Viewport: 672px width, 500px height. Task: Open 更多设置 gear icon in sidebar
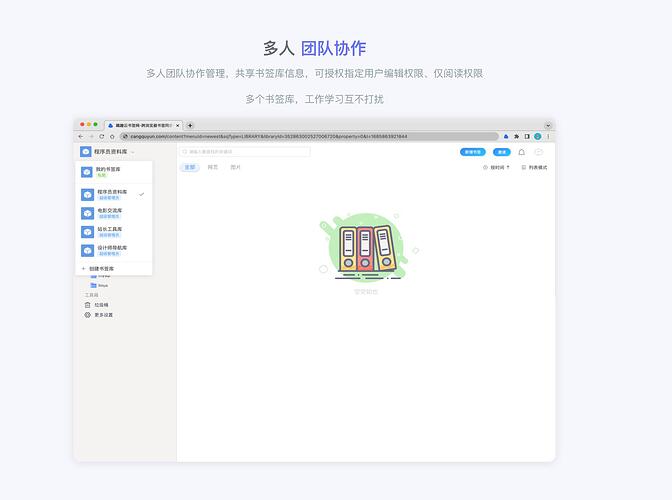coord(88,315)
